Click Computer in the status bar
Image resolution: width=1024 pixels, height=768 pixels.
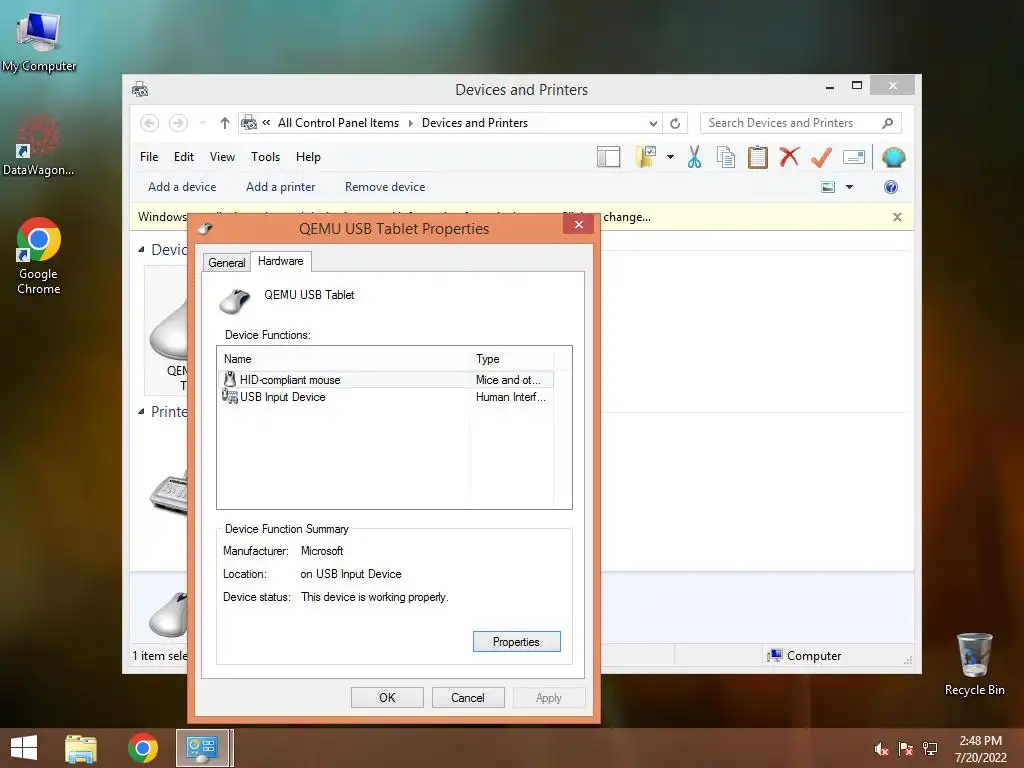(805, 656)
